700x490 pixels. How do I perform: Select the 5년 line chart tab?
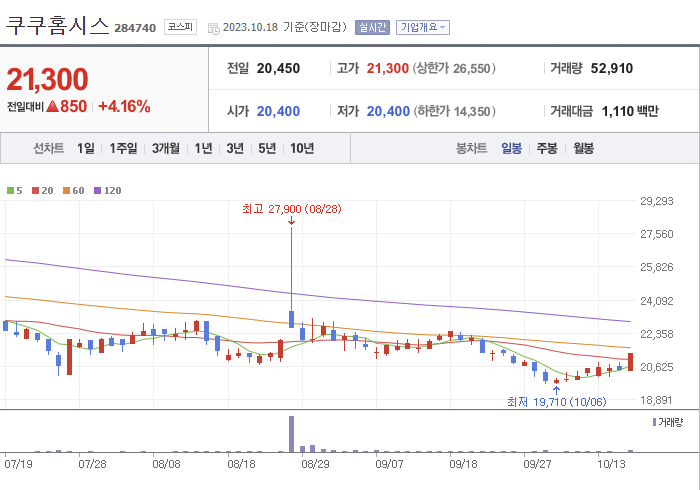tap(267, 148)
